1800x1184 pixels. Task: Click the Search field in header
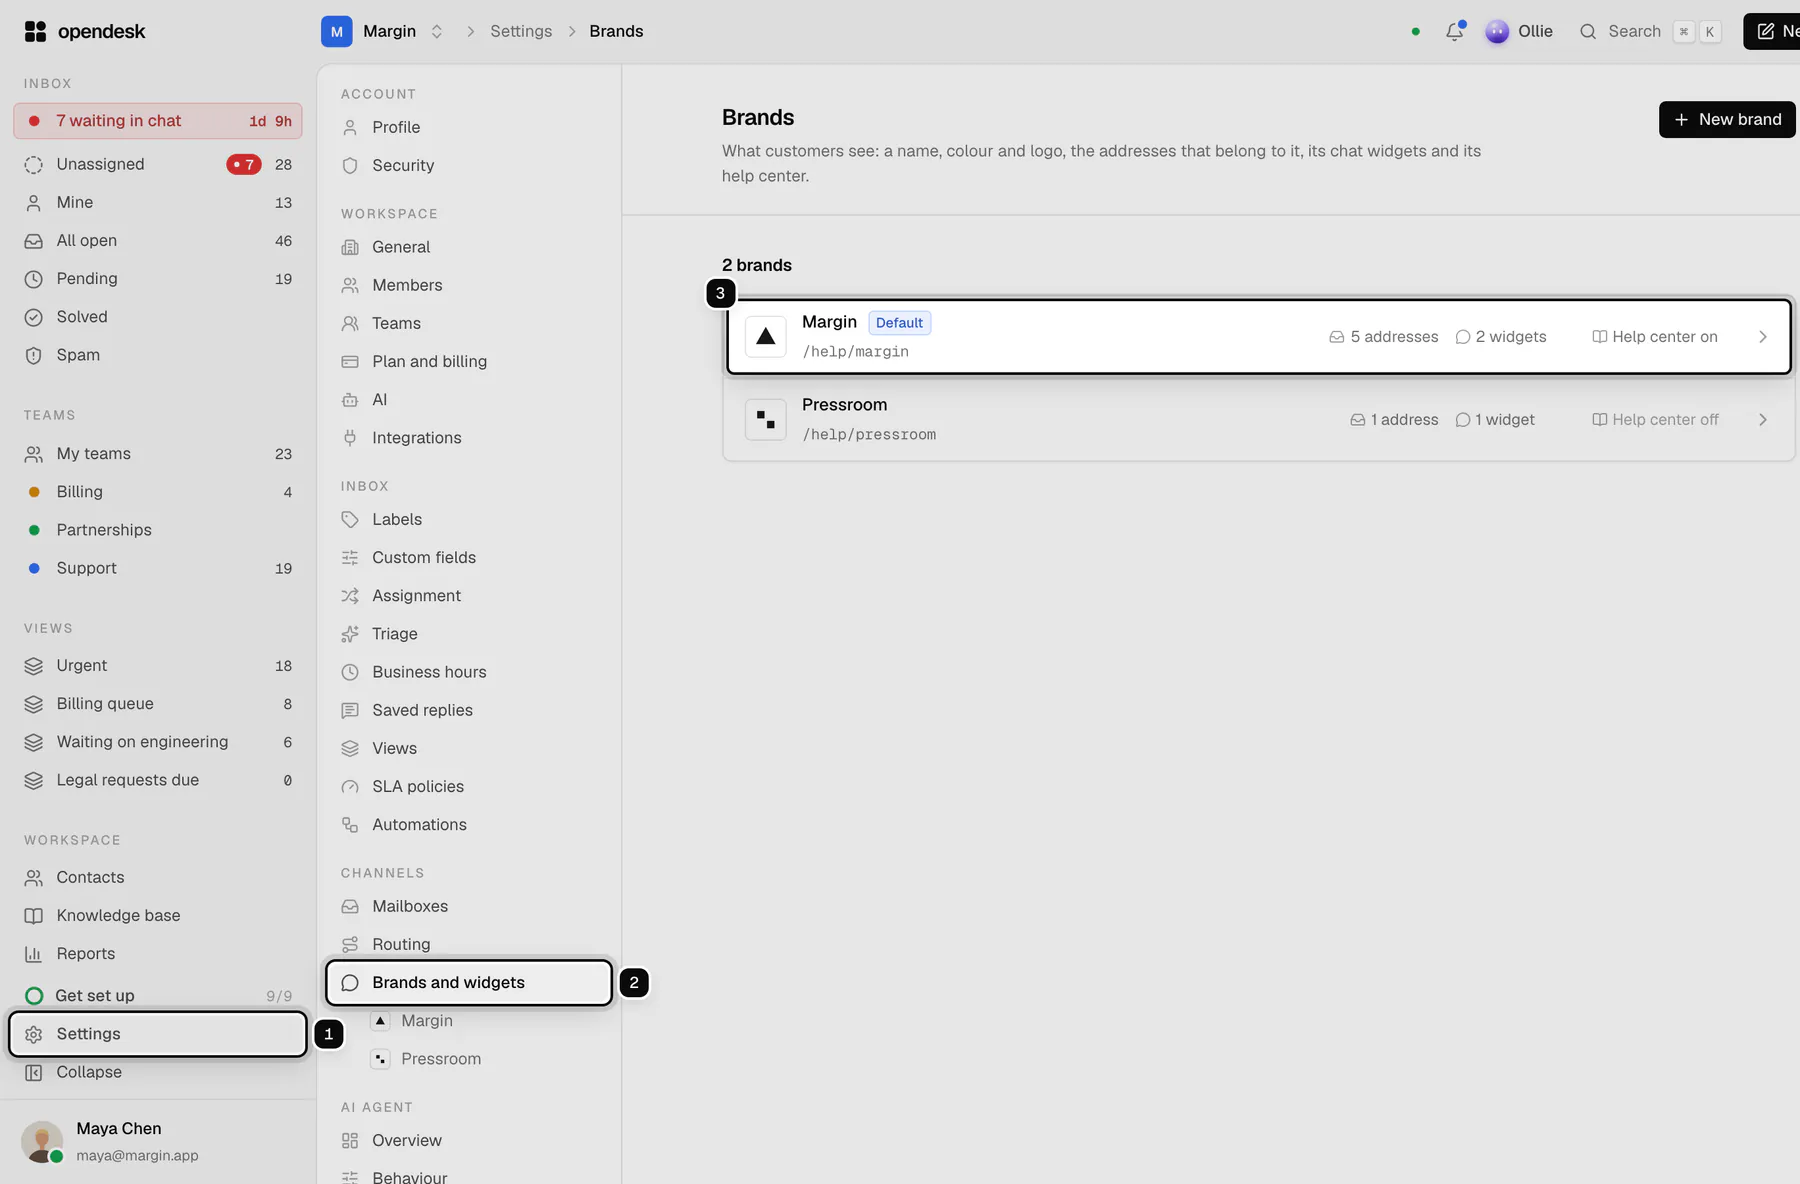pos(1650,31)
